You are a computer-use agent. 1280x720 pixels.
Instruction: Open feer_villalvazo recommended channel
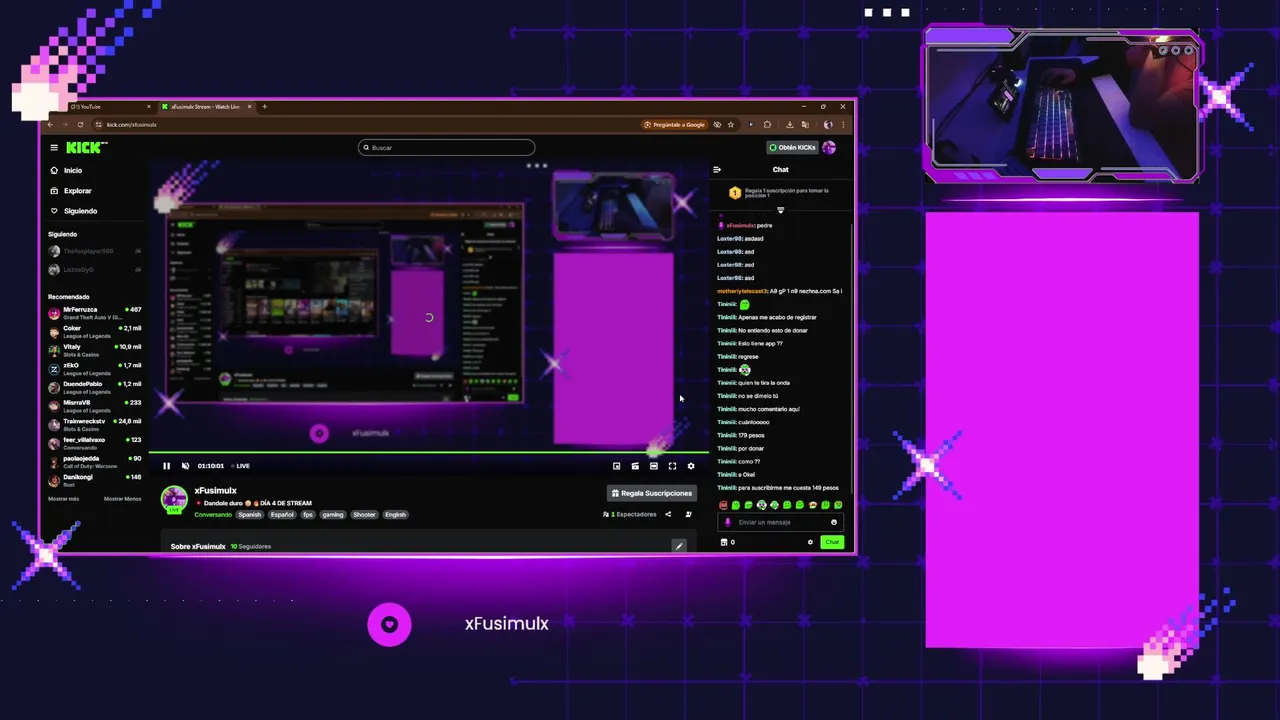95,442
